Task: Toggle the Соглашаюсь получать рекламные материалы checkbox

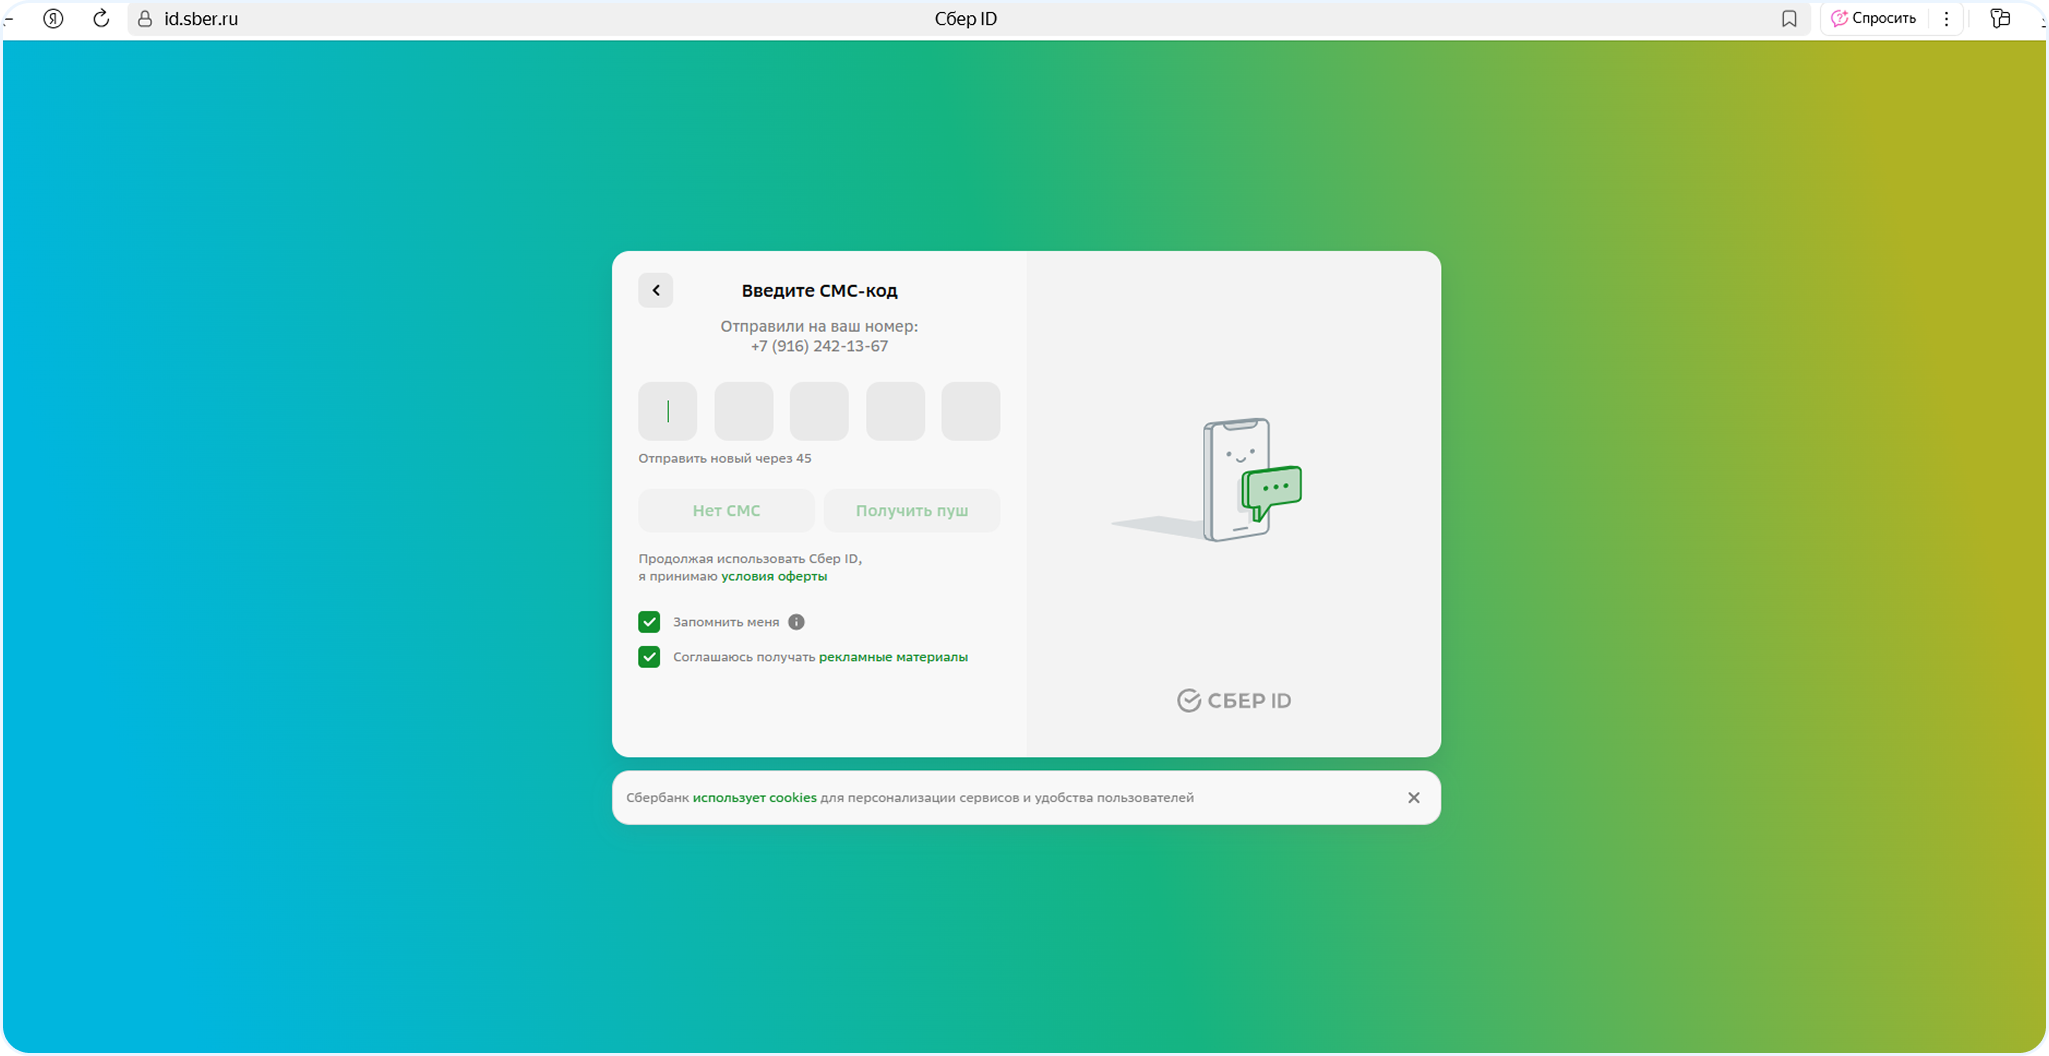Action: point(649,657)
